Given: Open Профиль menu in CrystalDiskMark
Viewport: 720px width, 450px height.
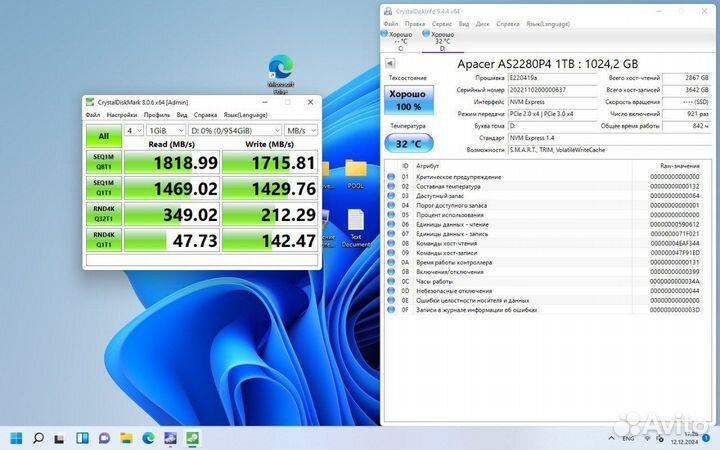Looking at the screenshot, I should coord(157,115).
